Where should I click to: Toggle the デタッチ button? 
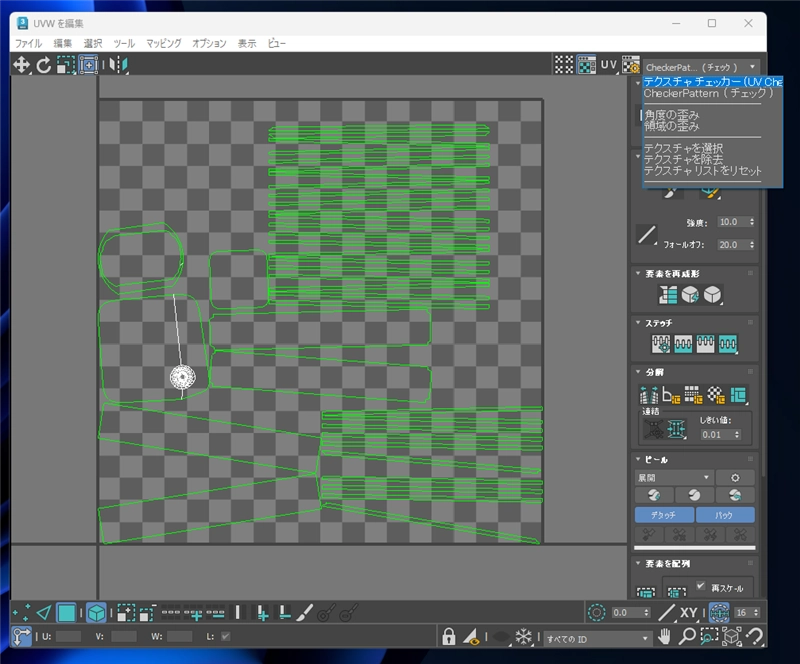coord(663,515)
